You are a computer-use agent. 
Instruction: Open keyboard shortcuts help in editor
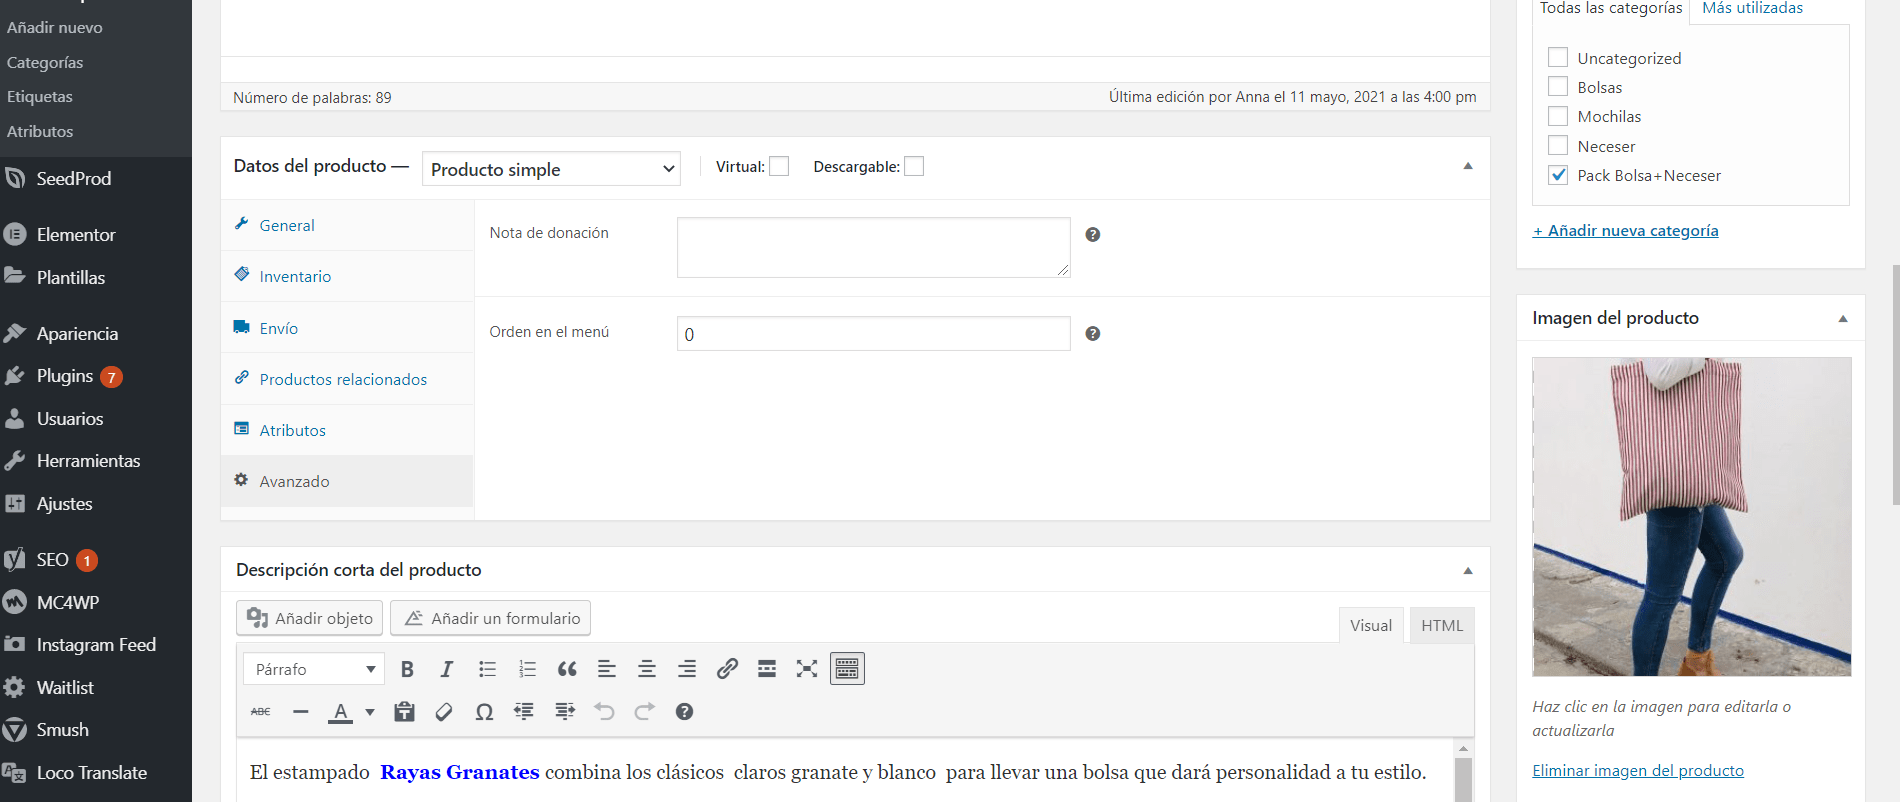(684, 712)
